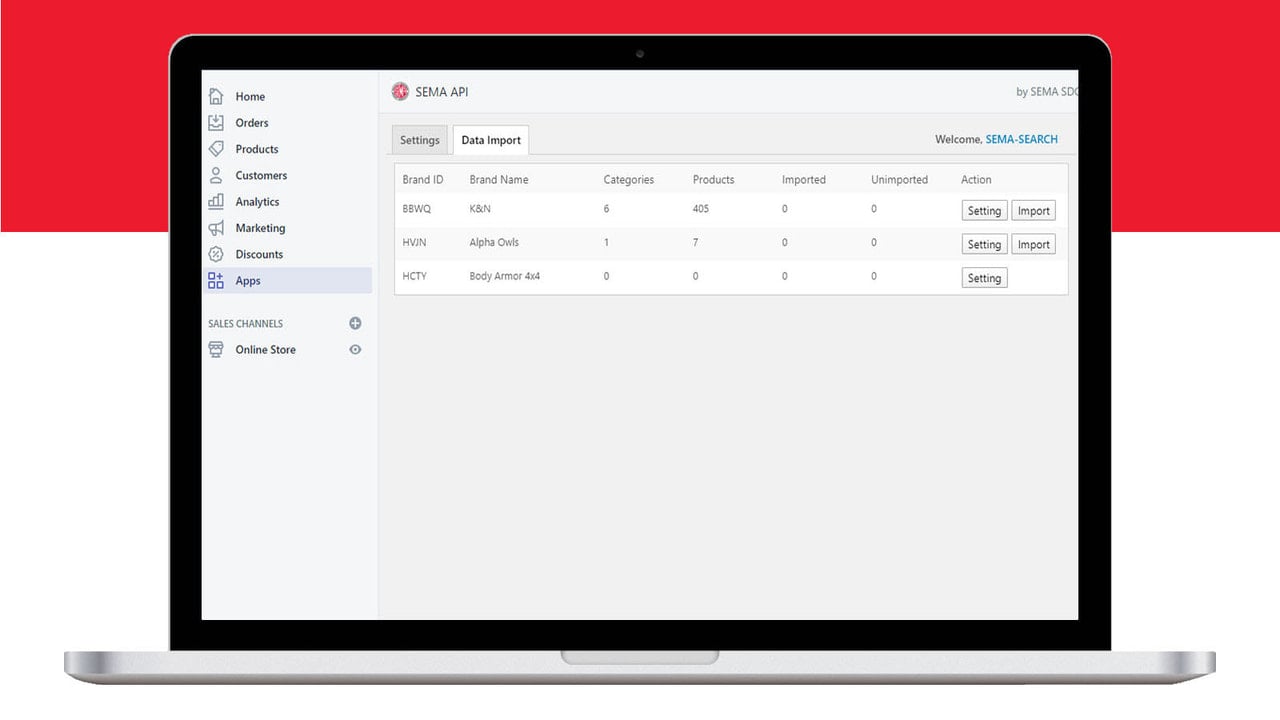1280x720 pixels.
Task: Click the Analytics bar chart icon
Action: click(216, 201)
